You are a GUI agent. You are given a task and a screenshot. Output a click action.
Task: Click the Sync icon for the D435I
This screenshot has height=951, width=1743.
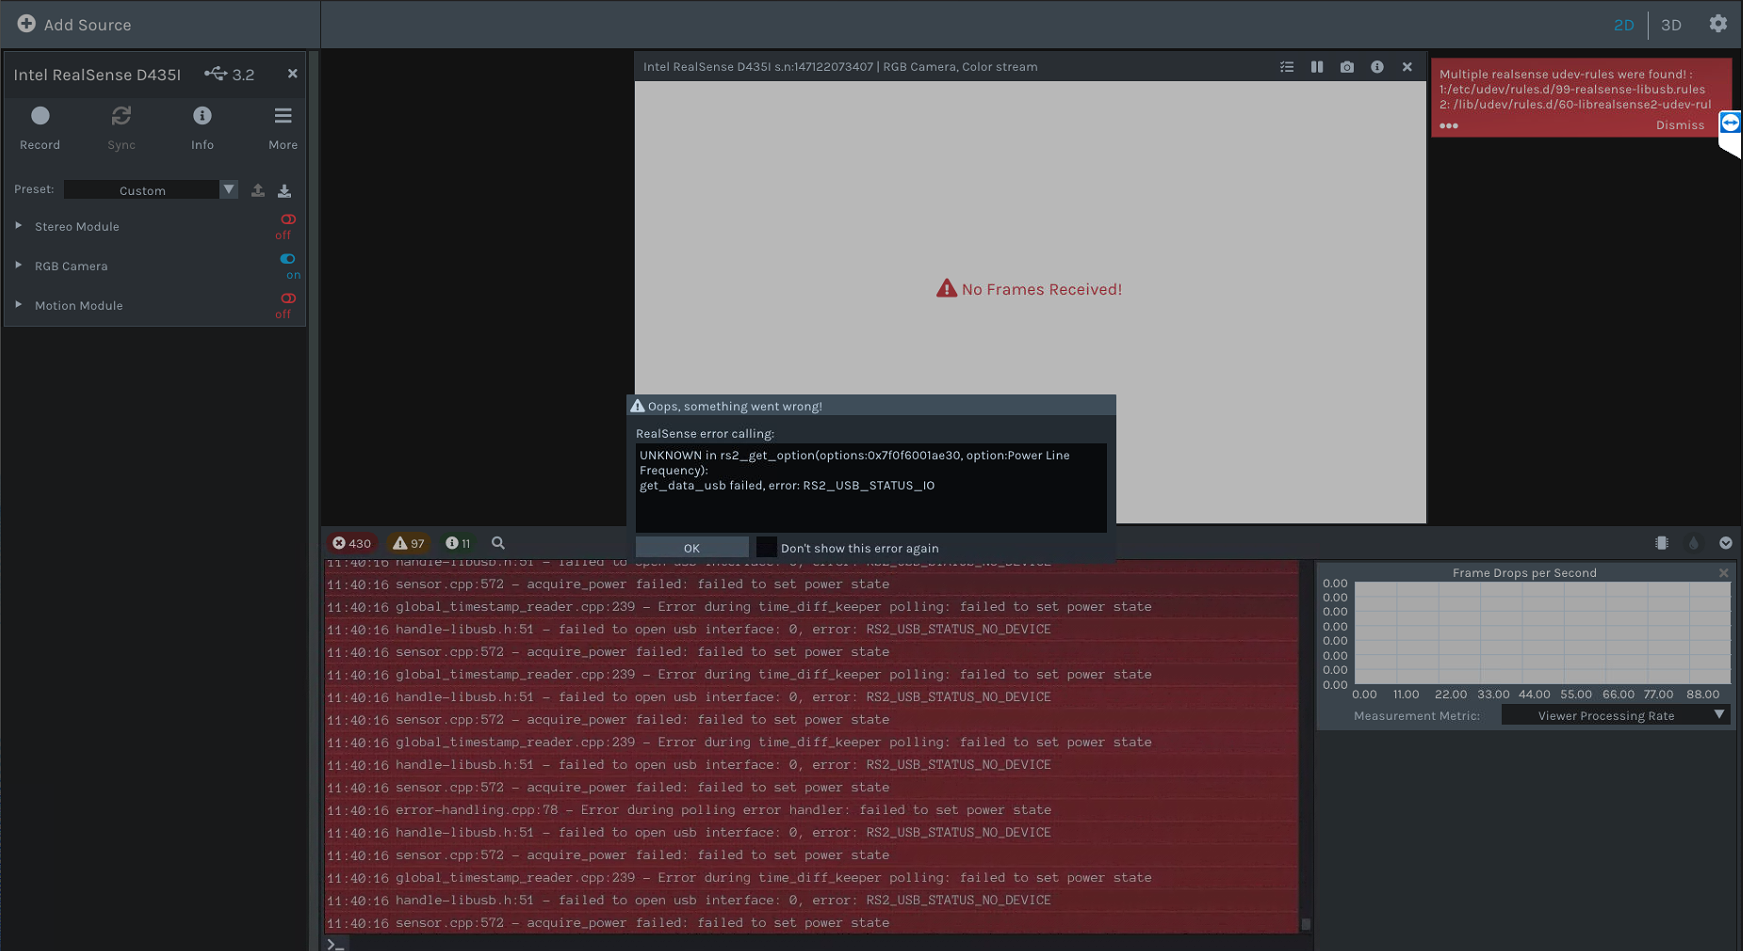121,115
